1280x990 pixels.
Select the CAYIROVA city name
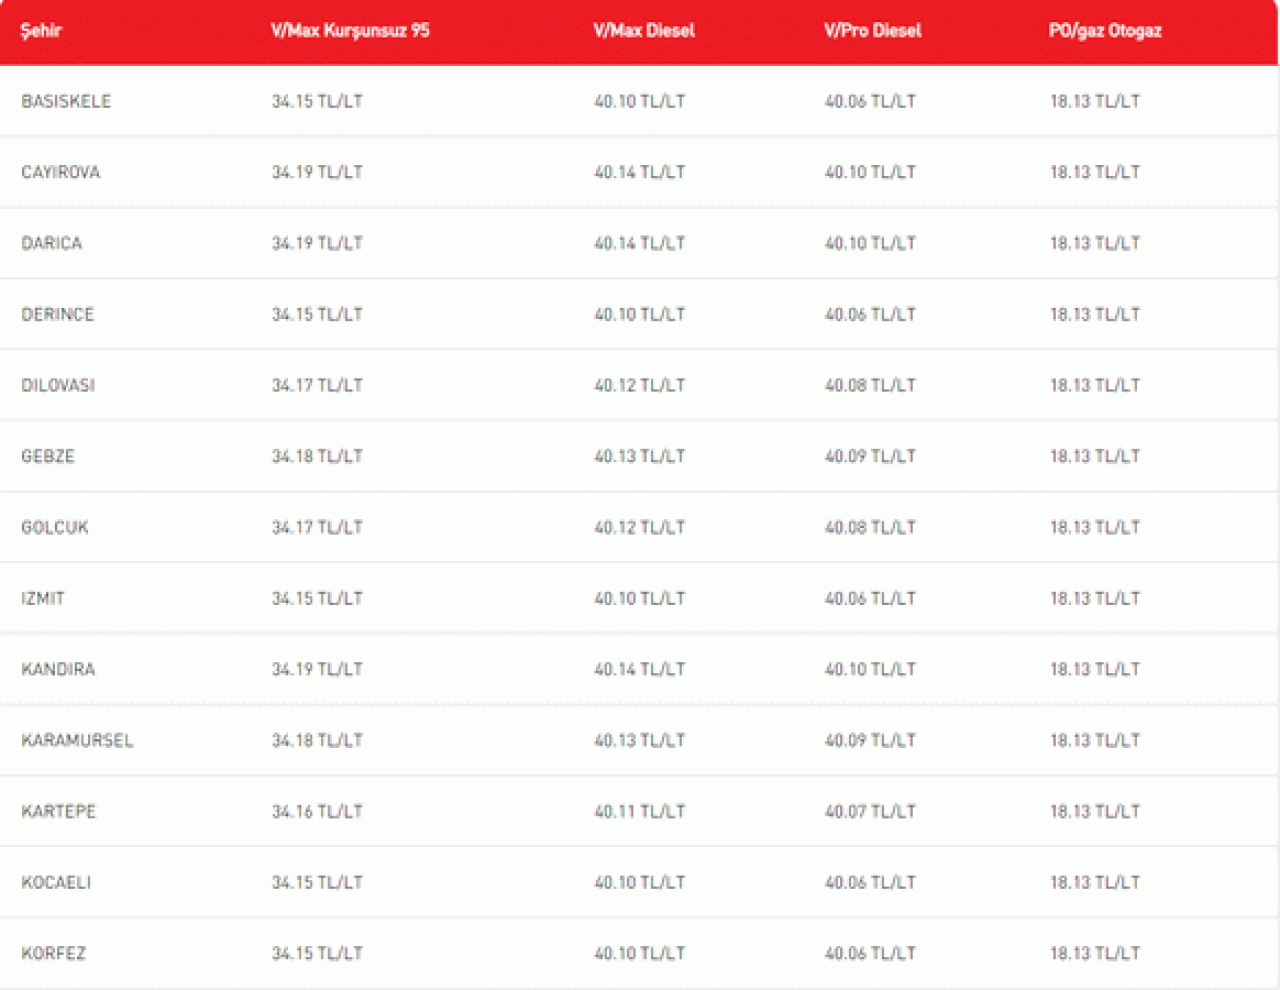click(x=61, y=172)
